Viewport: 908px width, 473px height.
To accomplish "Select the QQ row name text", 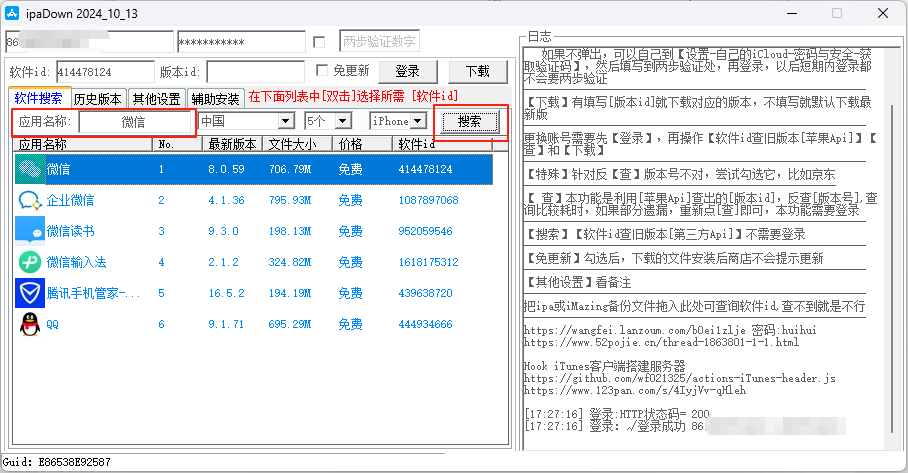I will [53, 324].
